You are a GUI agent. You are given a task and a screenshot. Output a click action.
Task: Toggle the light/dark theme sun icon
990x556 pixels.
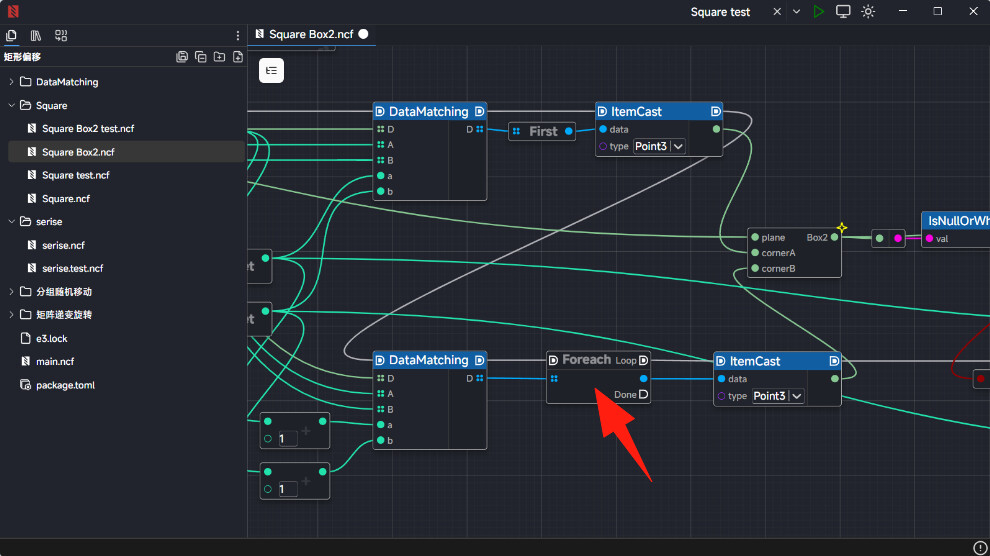click(x=868, y=11)
